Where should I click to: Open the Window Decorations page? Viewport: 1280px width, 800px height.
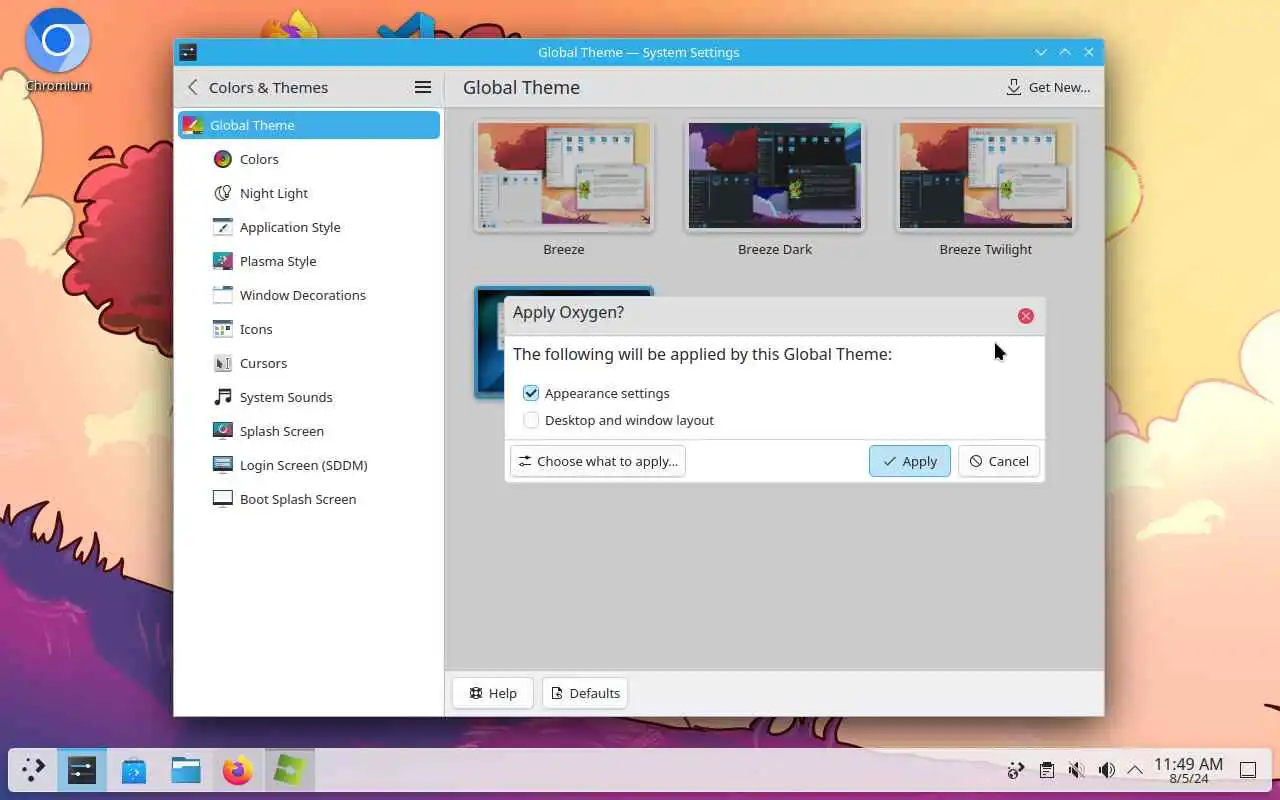coord(309,295)
